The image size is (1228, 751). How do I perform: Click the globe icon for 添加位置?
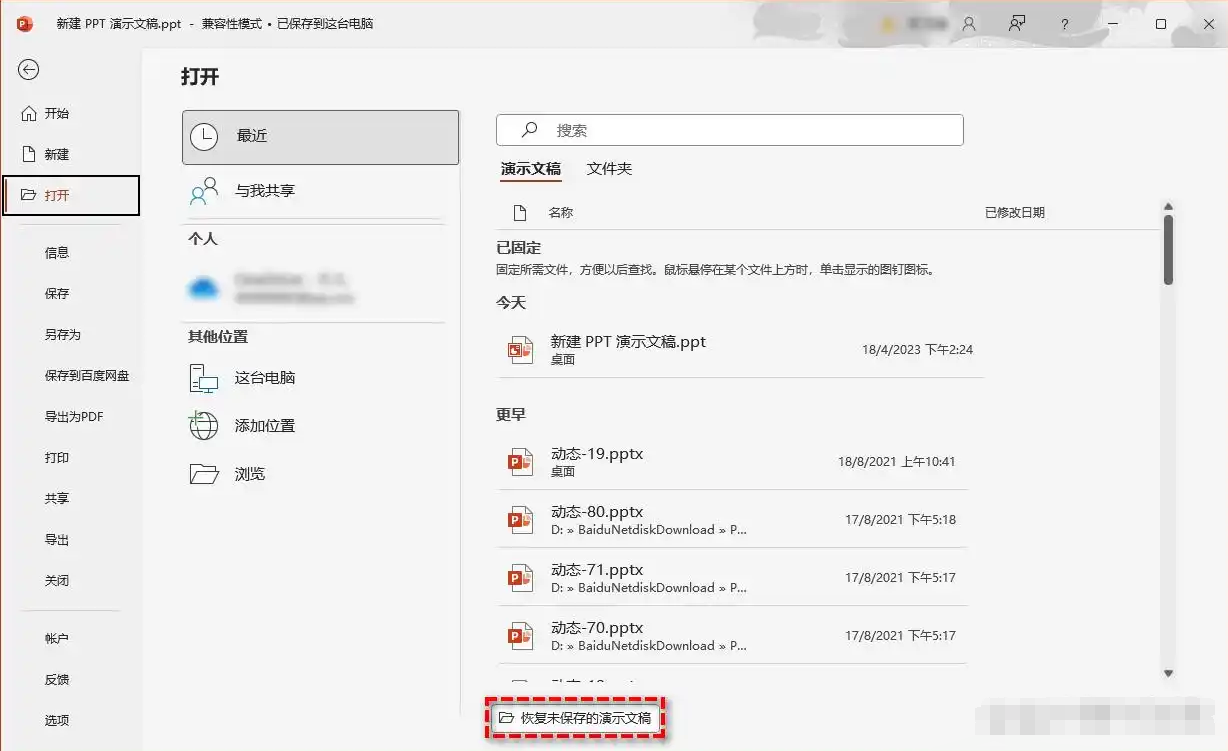204,426
